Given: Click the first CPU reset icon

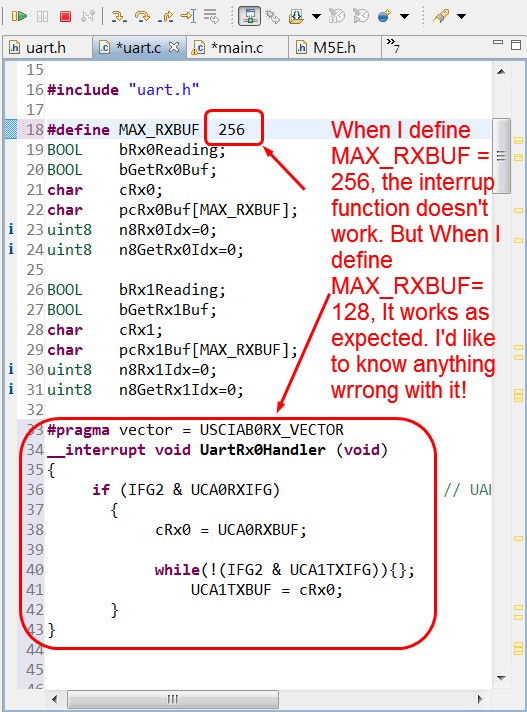Looking at the screenshot, I should coord(337,17).
